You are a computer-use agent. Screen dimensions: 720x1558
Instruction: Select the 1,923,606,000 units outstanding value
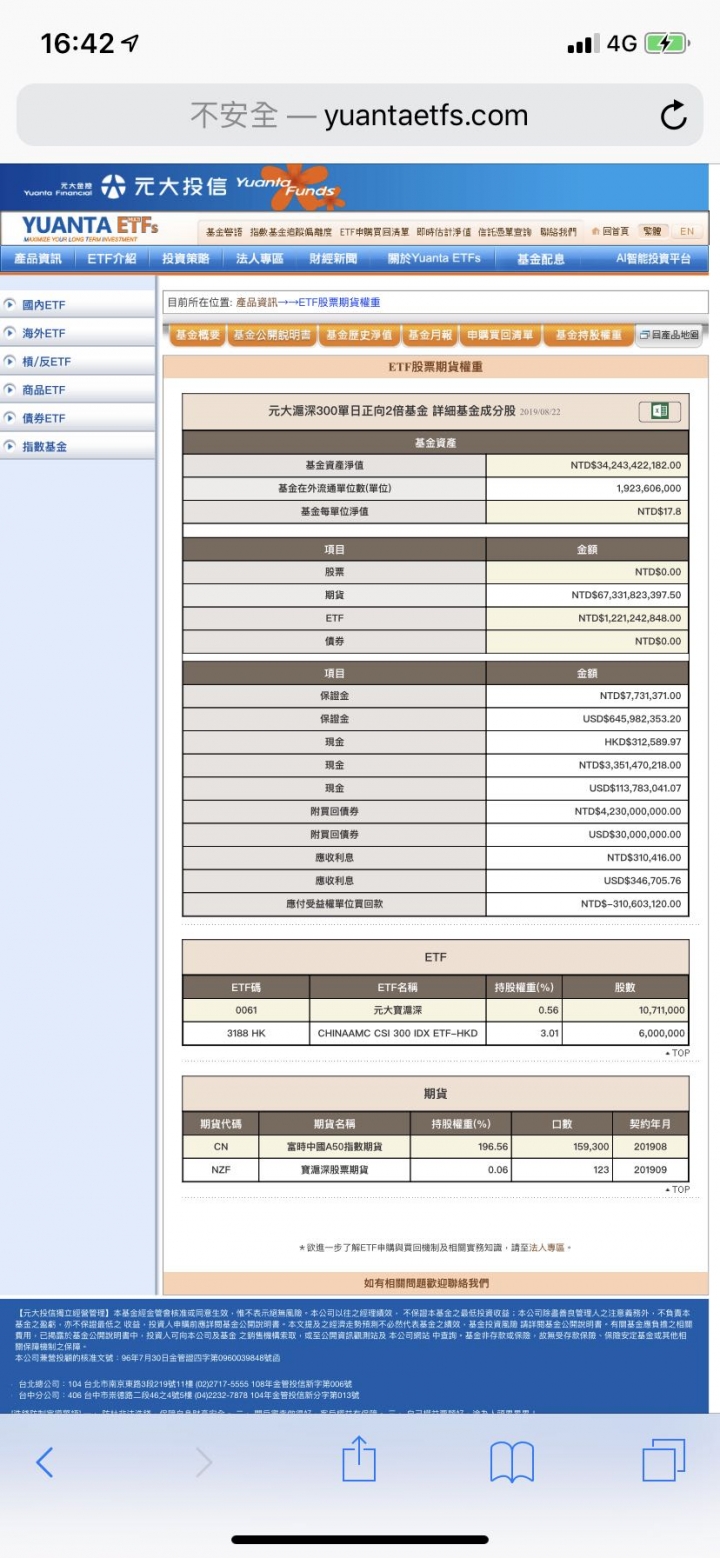coord(587,488)
